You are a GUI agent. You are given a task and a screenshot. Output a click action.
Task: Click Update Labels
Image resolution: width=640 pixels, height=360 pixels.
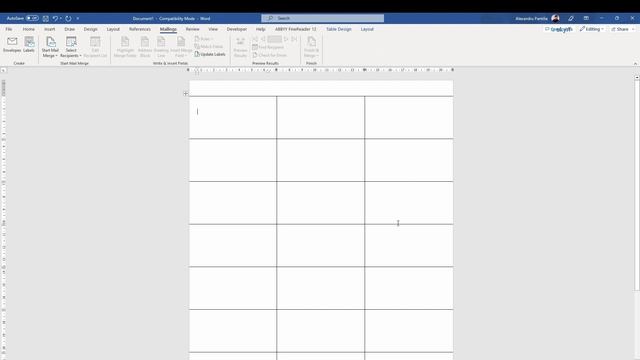[210, 54]
